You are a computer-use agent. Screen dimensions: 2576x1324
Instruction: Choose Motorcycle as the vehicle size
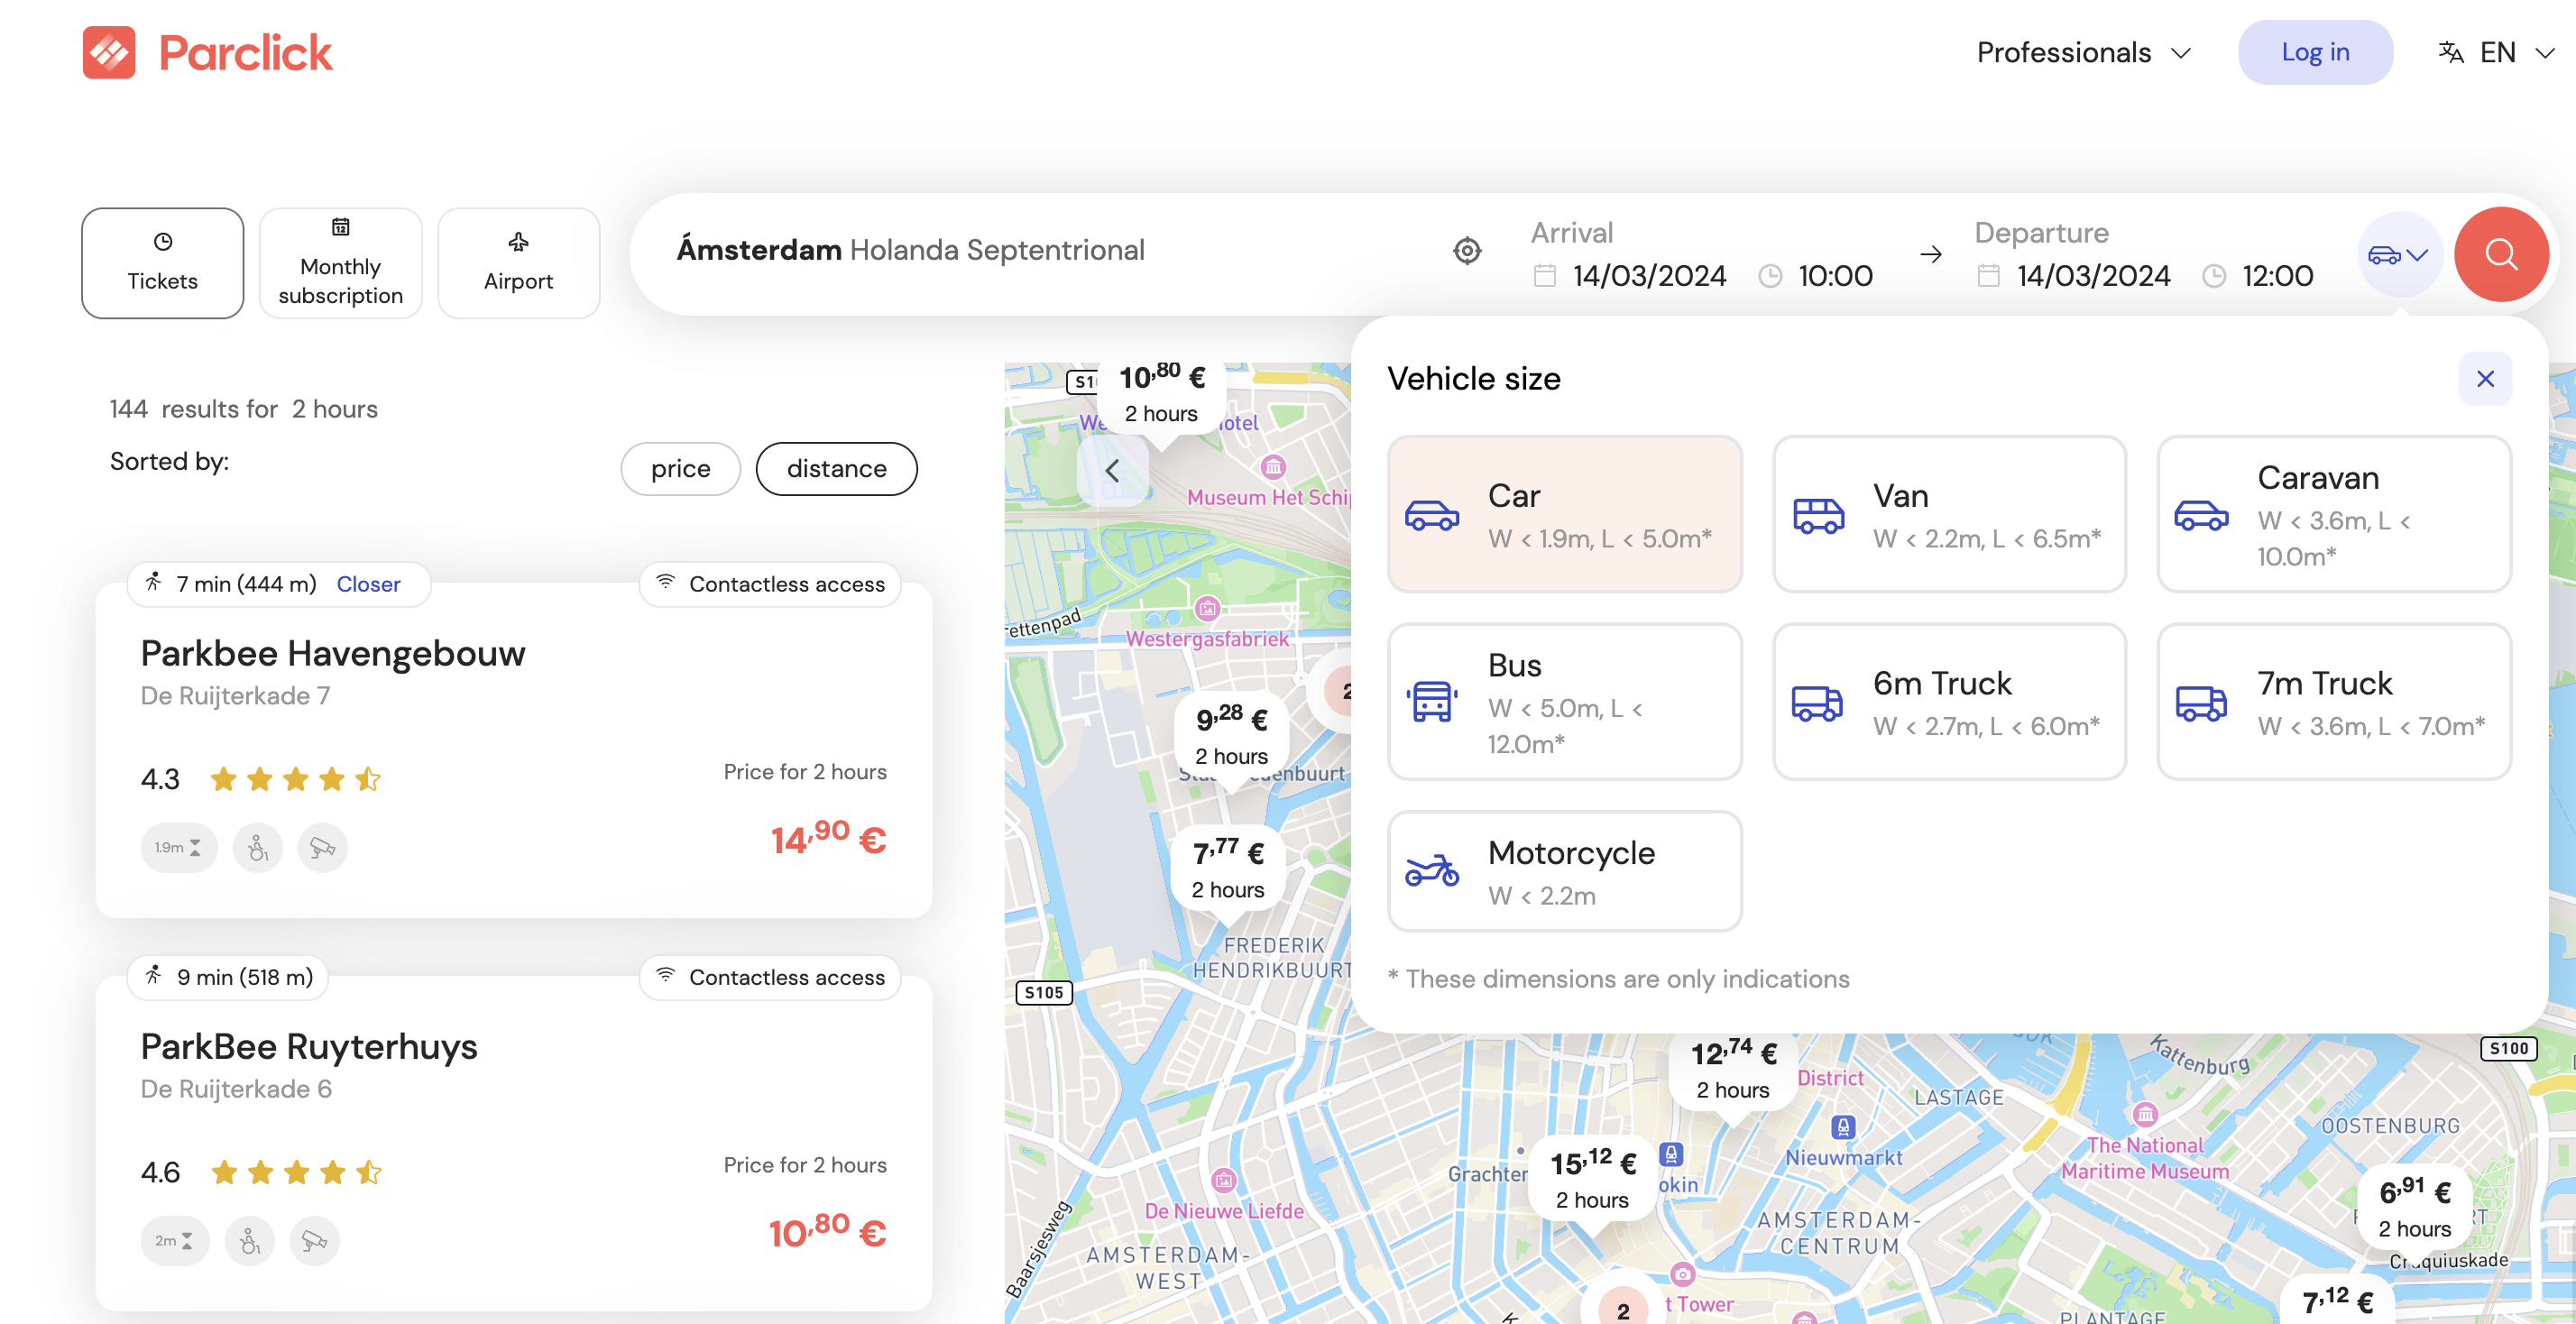(1564, 871)
